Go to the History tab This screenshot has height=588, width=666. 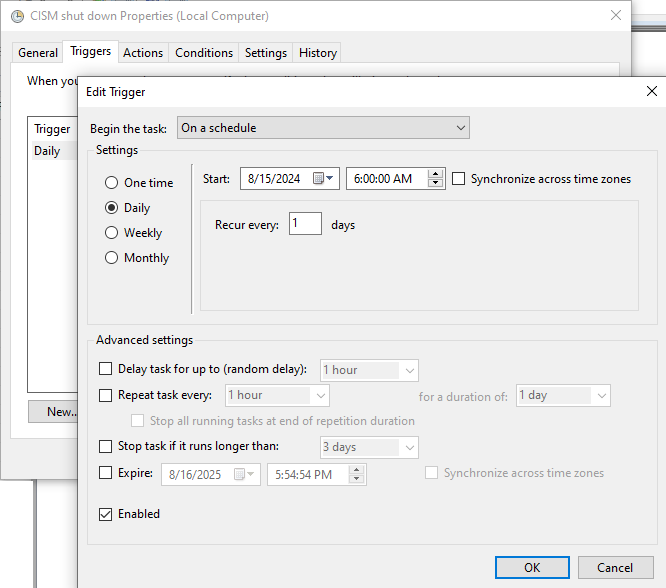tap(318, 53)
